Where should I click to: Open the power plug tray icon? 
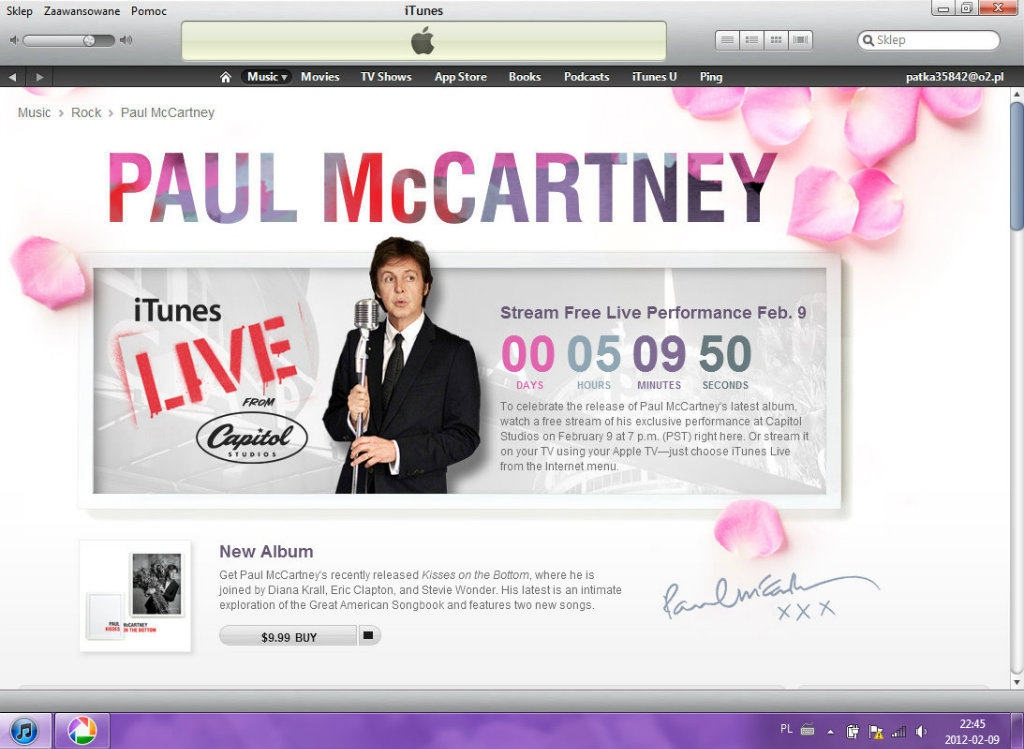point(852,731)
